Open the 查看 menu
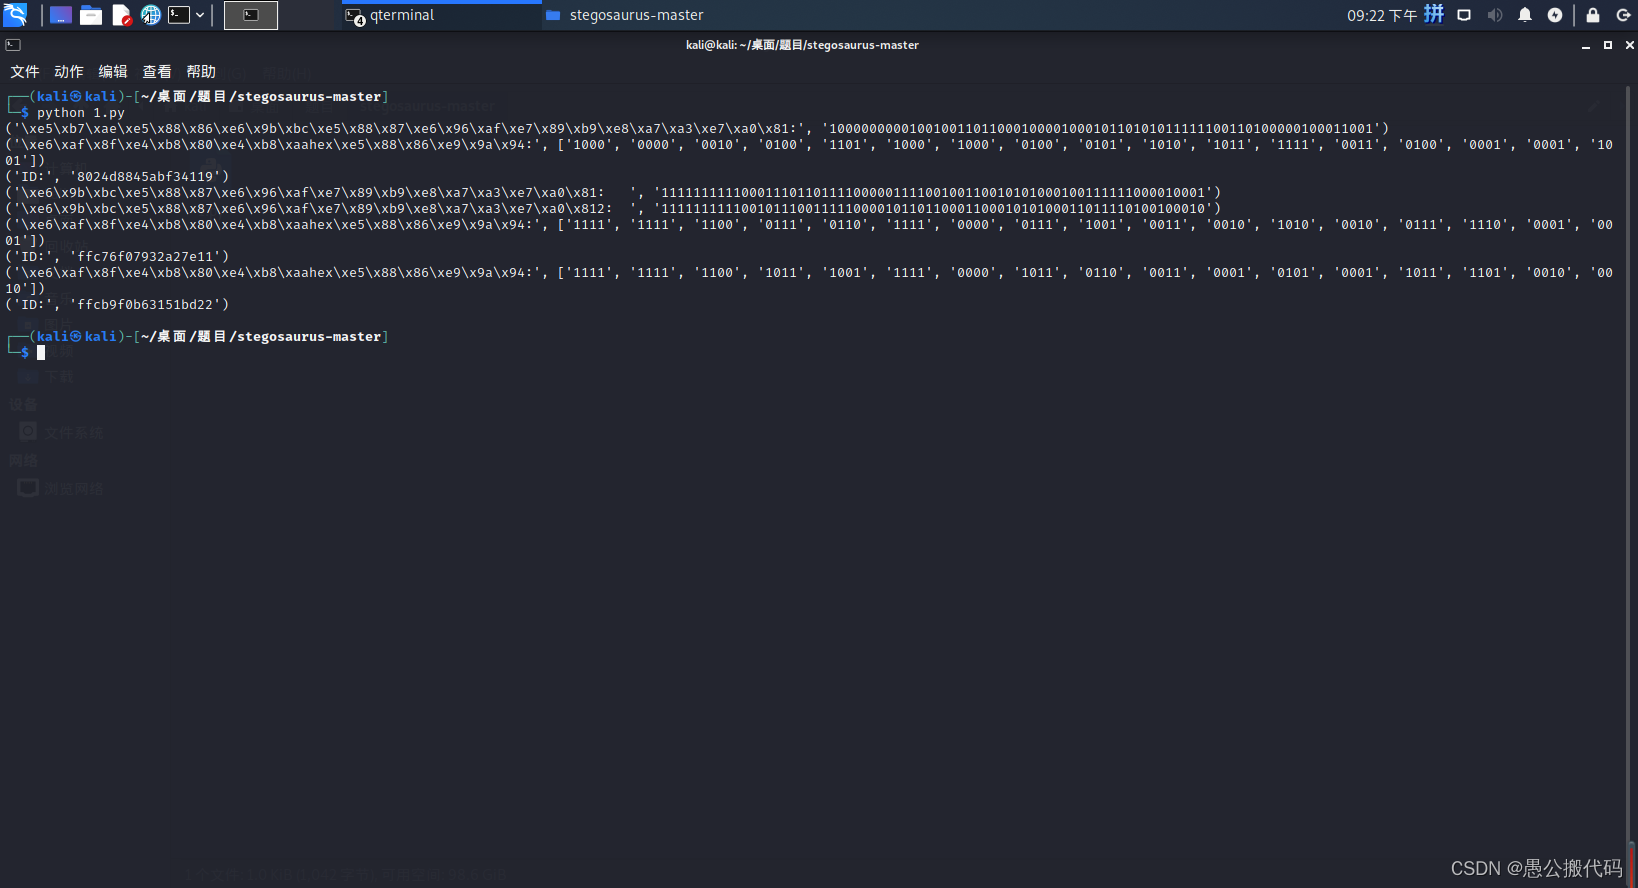 point(157,72)
